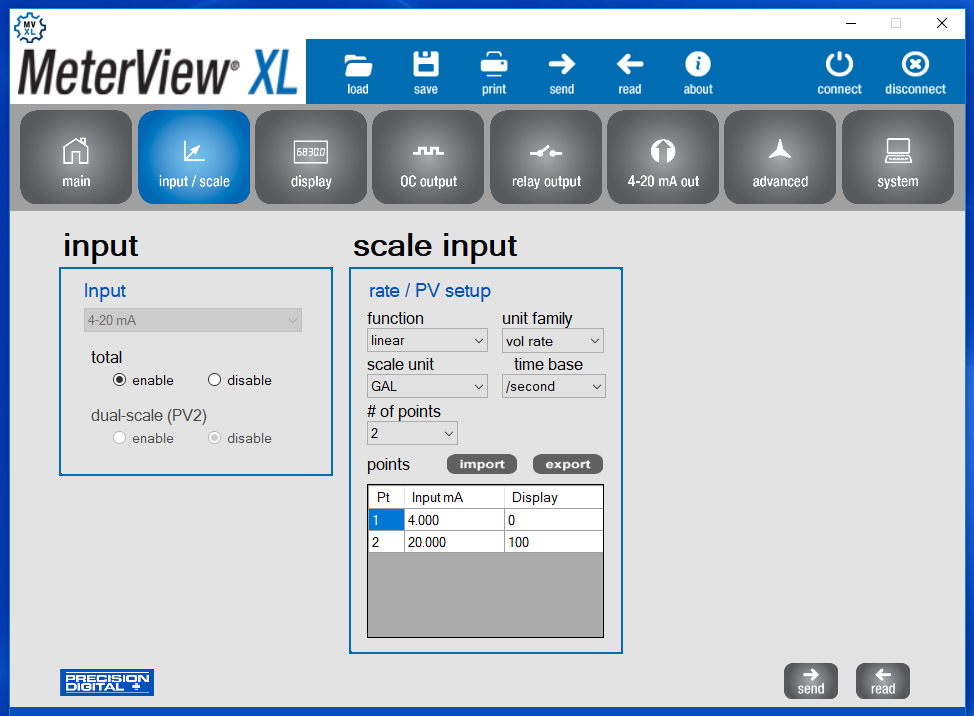Viewport: 974px width, 716px height.
Task: Click the Display value 0 cell
Action: pyautogui.click(x=553, y=520)
